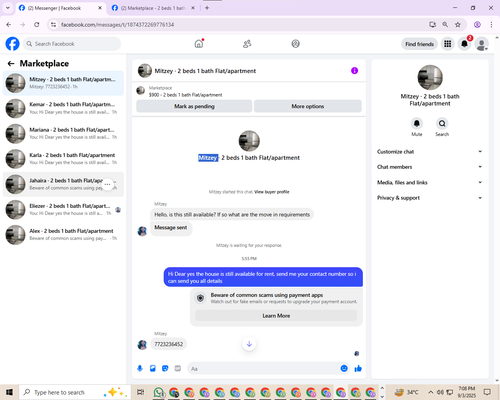The height and width of the screenshot is (400, 500).
Task: Click Find friends button
Action: coord(419,44)
